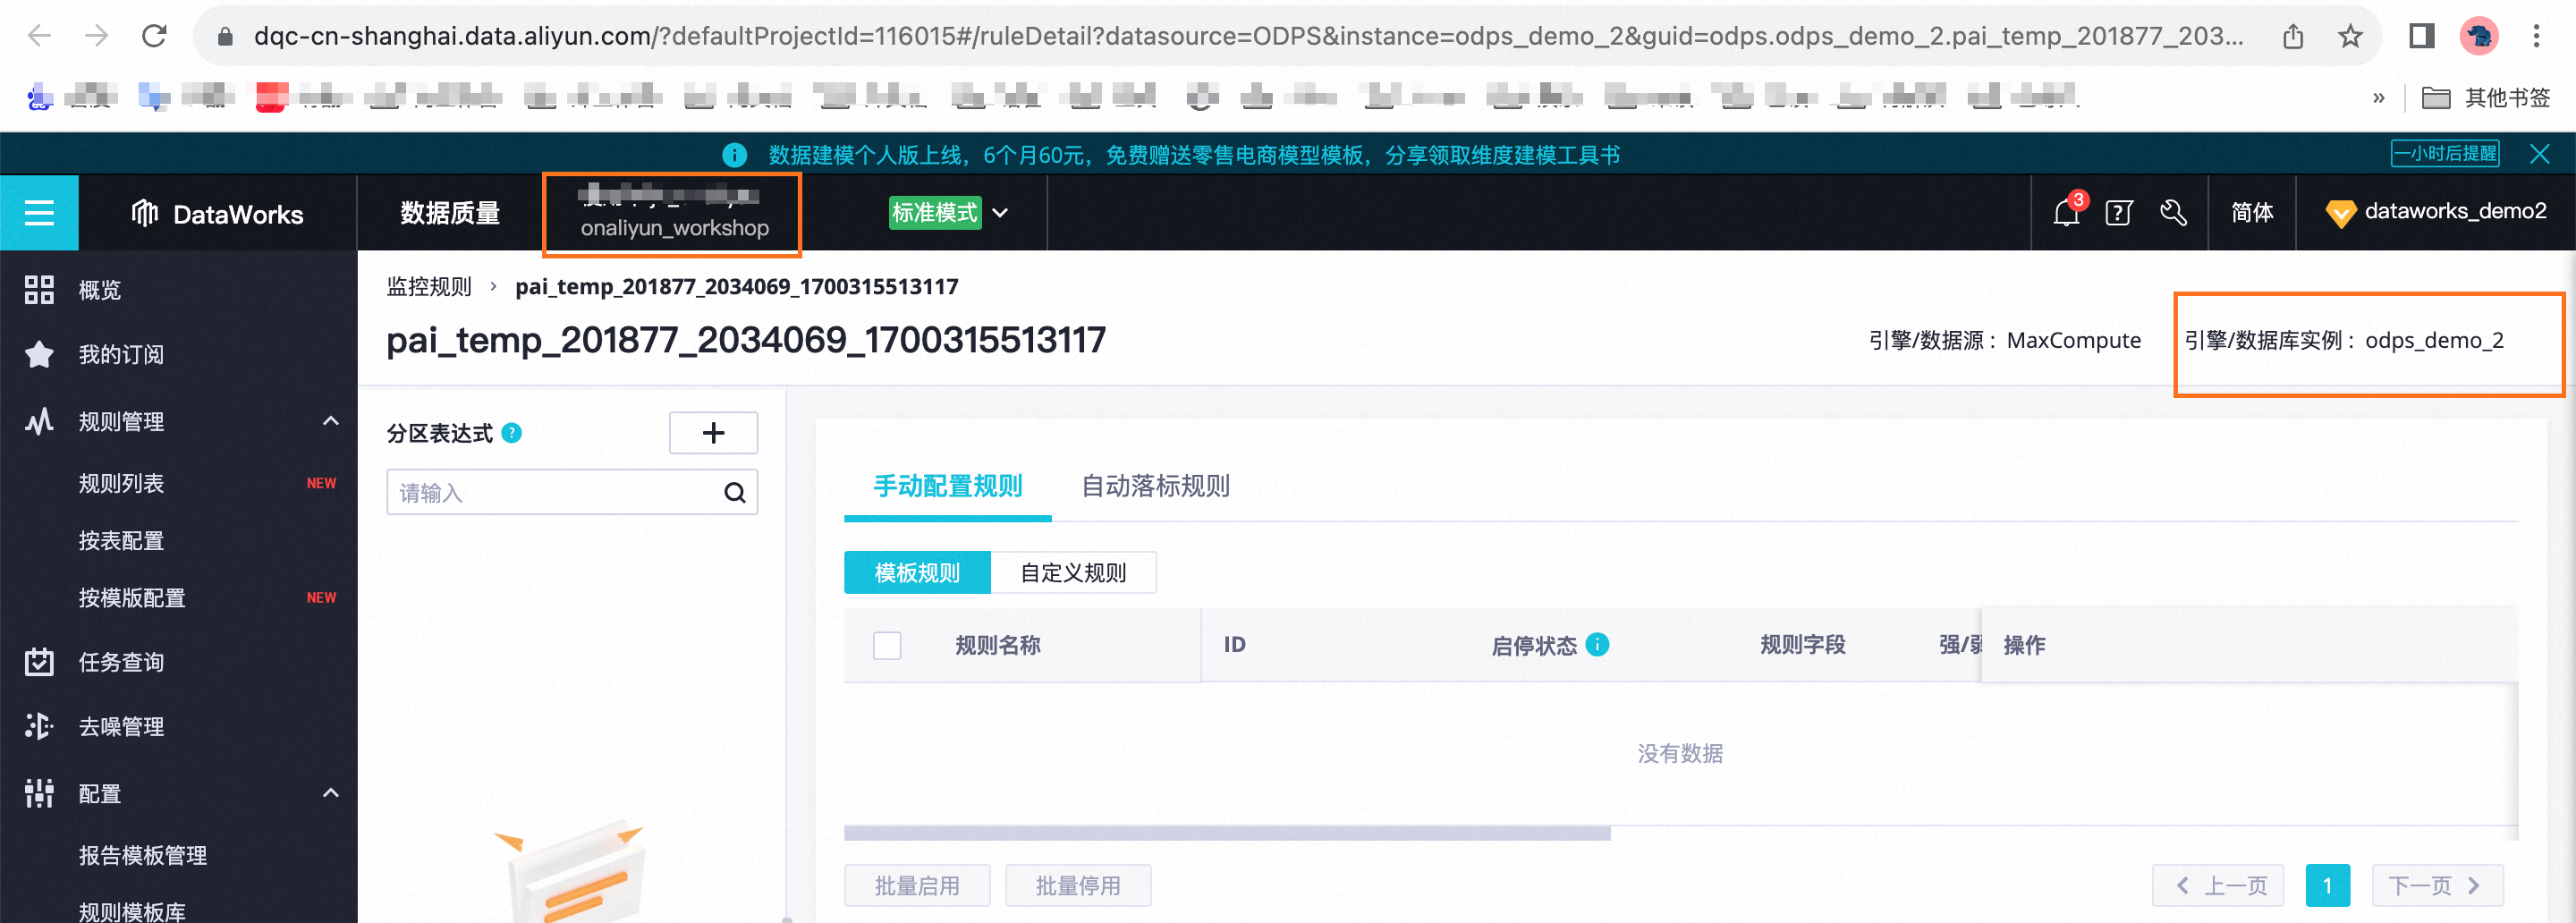The width and height of the screenshot is (2576, 923).
Task: Show hidden bookmarks with » chevron
Action: click(2379, 98)
